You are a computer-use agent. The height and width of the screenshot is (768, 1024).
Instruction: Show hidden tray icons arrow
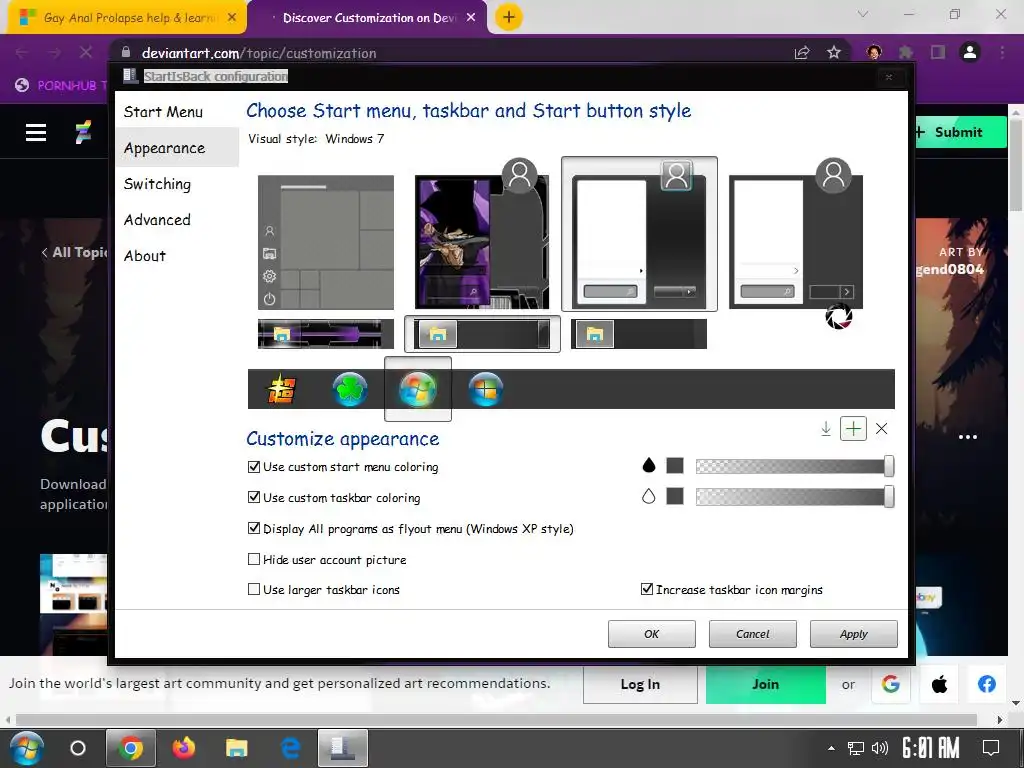(831, 748)
